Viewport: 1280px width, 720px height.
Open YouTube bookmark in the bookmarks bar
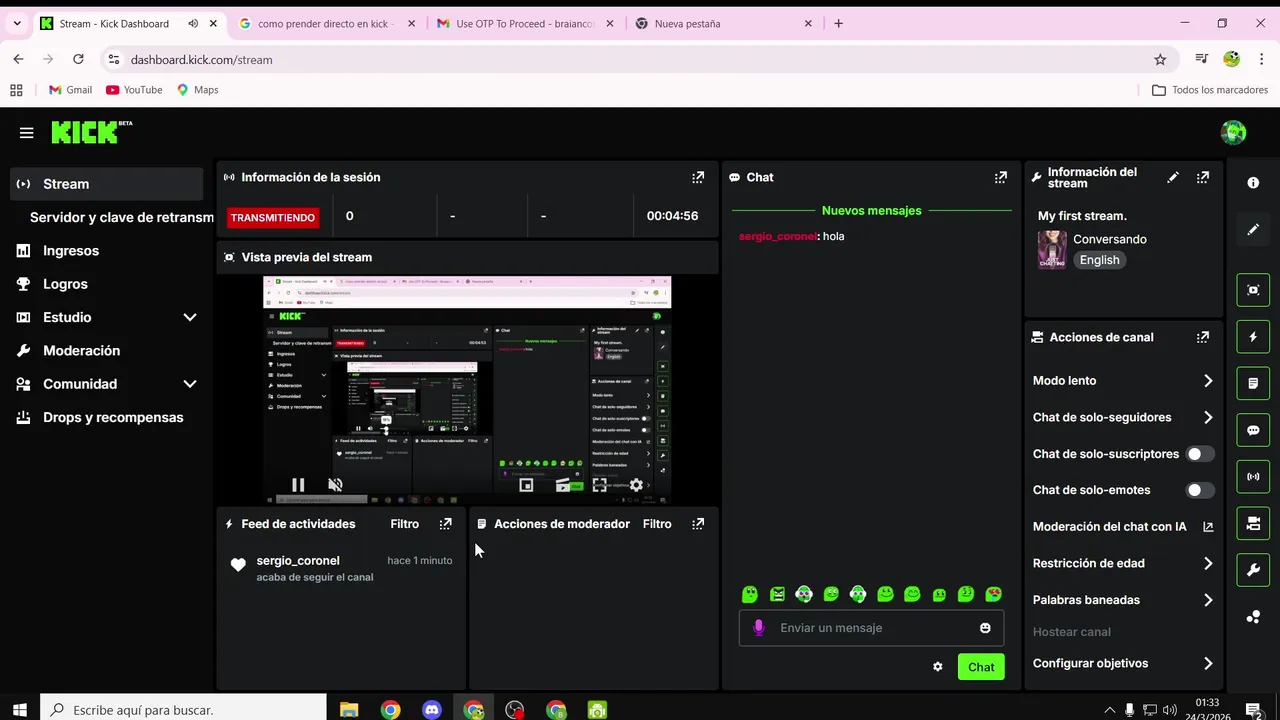tap(134, 90)
